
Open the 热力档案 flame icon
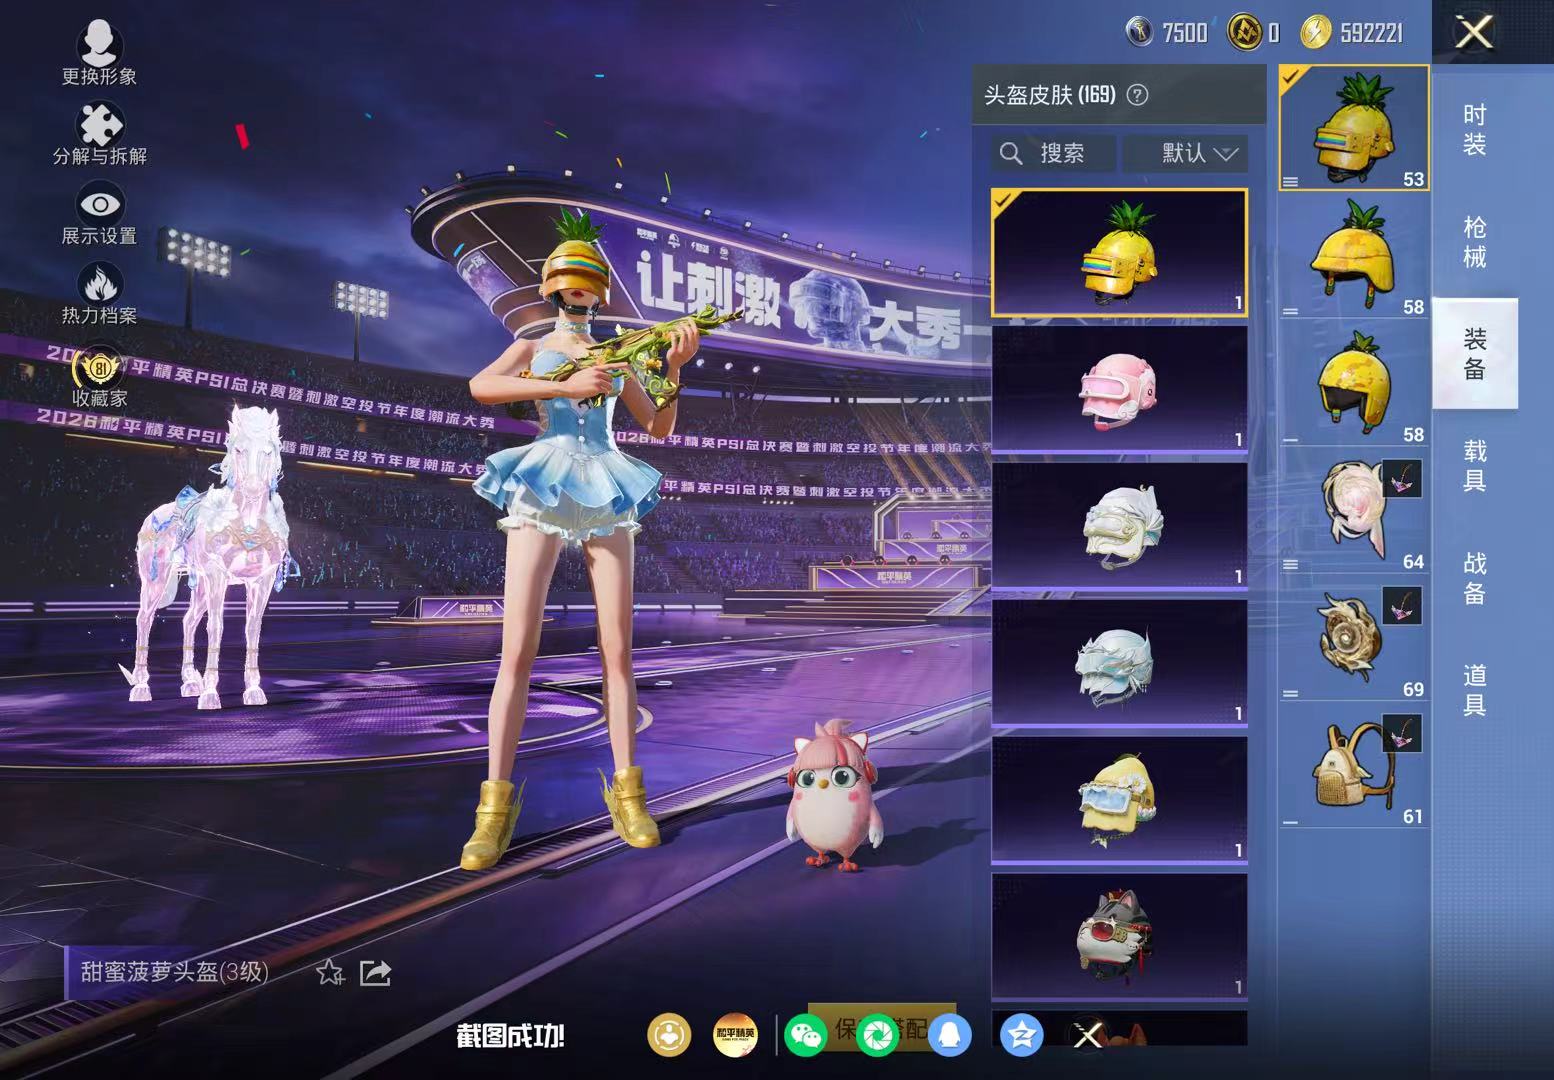pyautogui.click(x=99, y=284)
